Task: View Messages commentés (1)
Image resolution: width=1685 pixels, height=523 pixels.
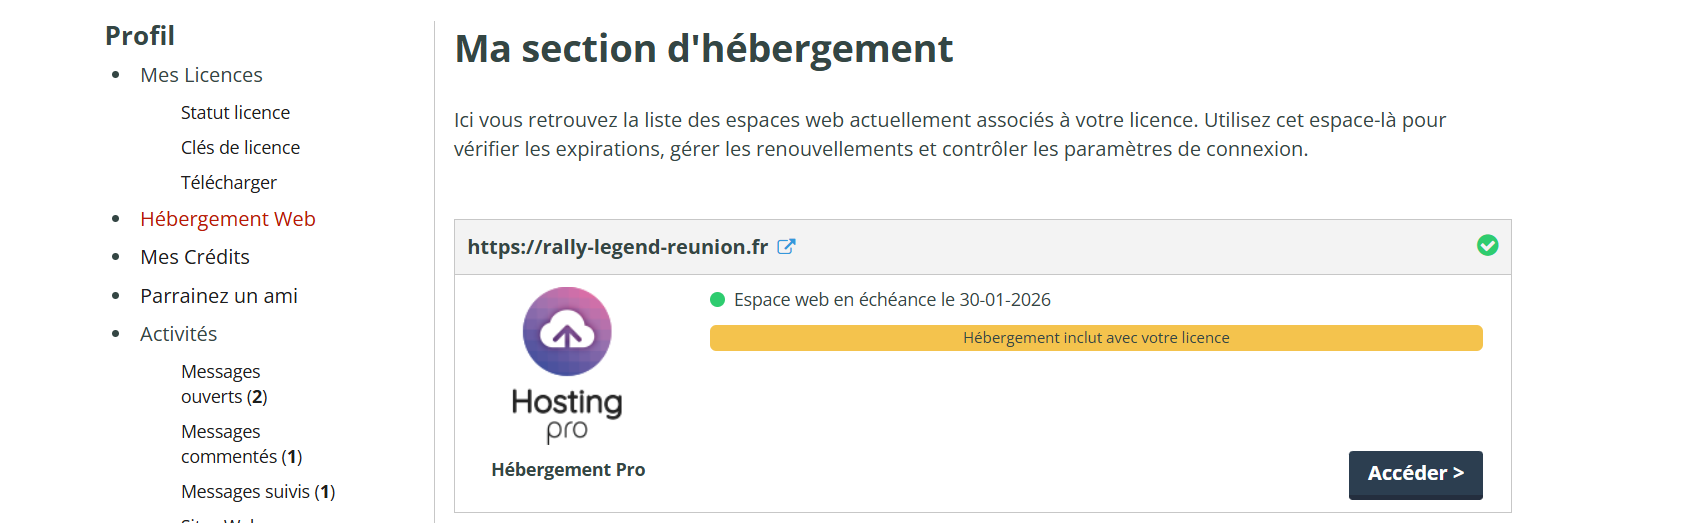Action: coord(241,445)
